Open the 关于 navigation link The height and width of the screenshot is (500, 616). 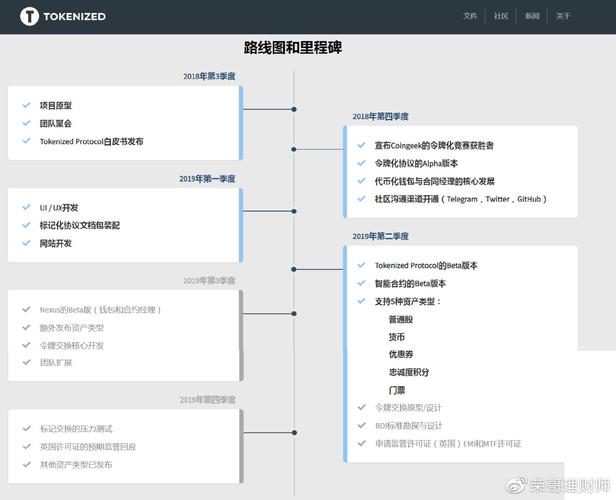[x=563, y=16]
